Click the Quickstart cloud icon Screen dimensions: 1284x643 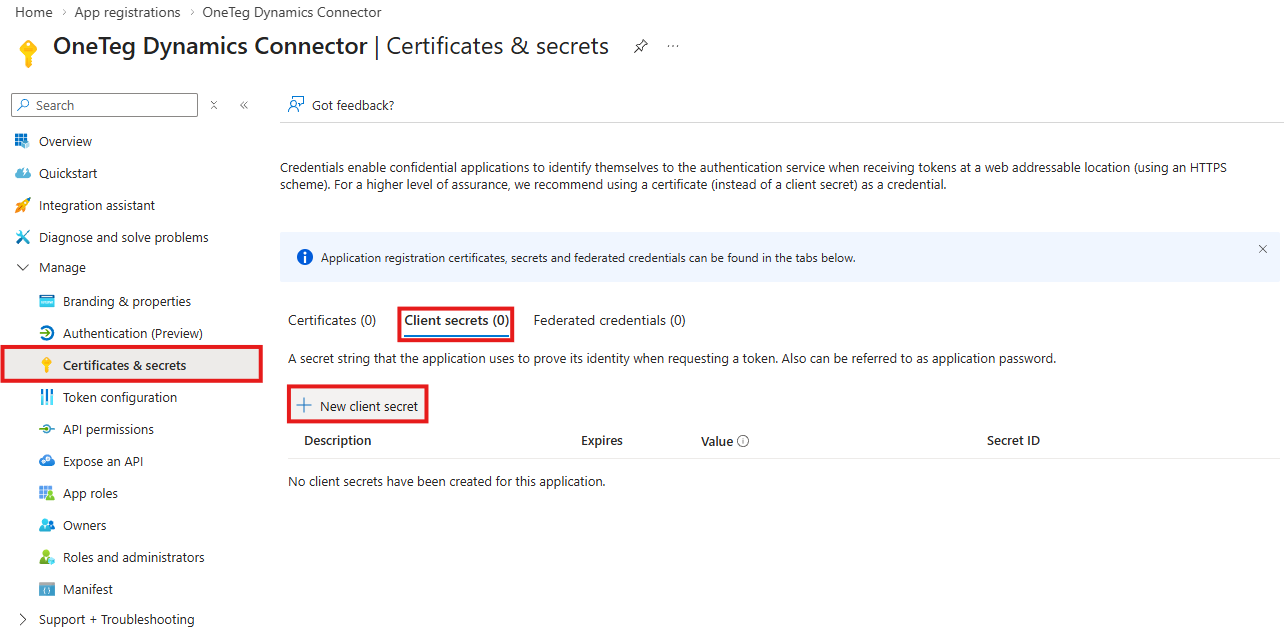point(22,173)
